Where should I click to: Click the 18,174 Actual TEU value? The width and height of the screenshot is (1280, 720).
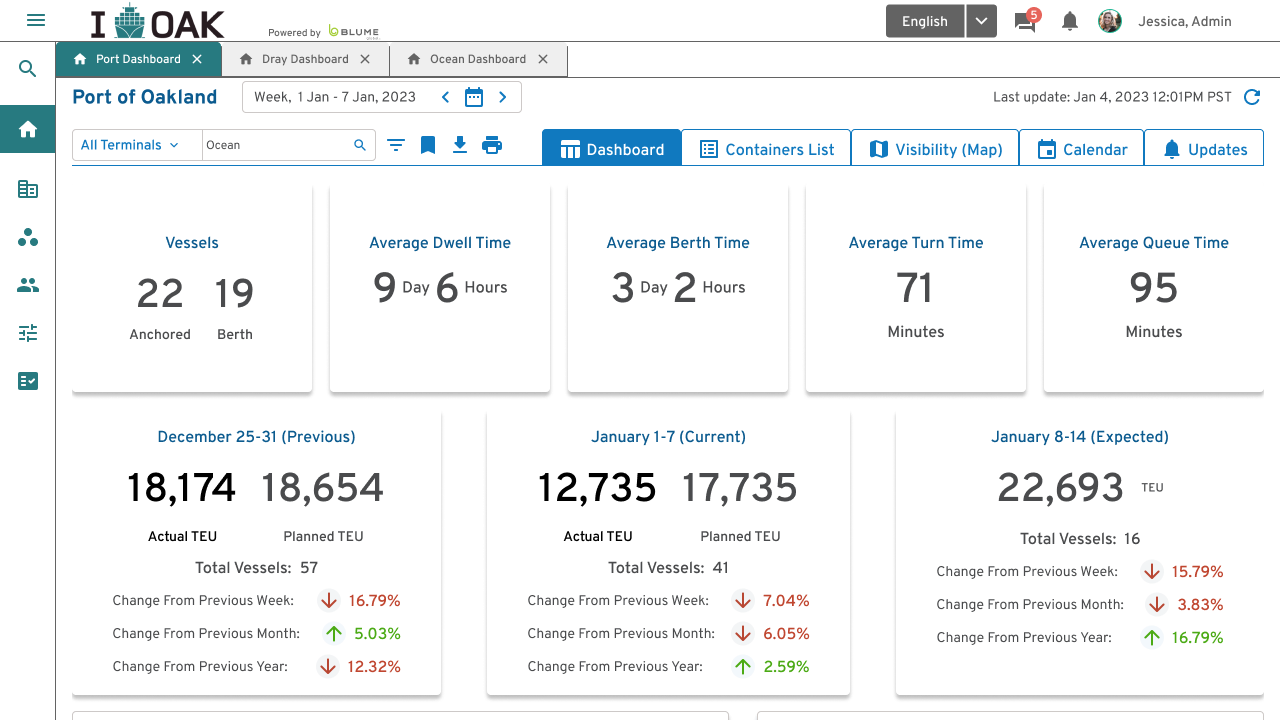tap(182, 487)
